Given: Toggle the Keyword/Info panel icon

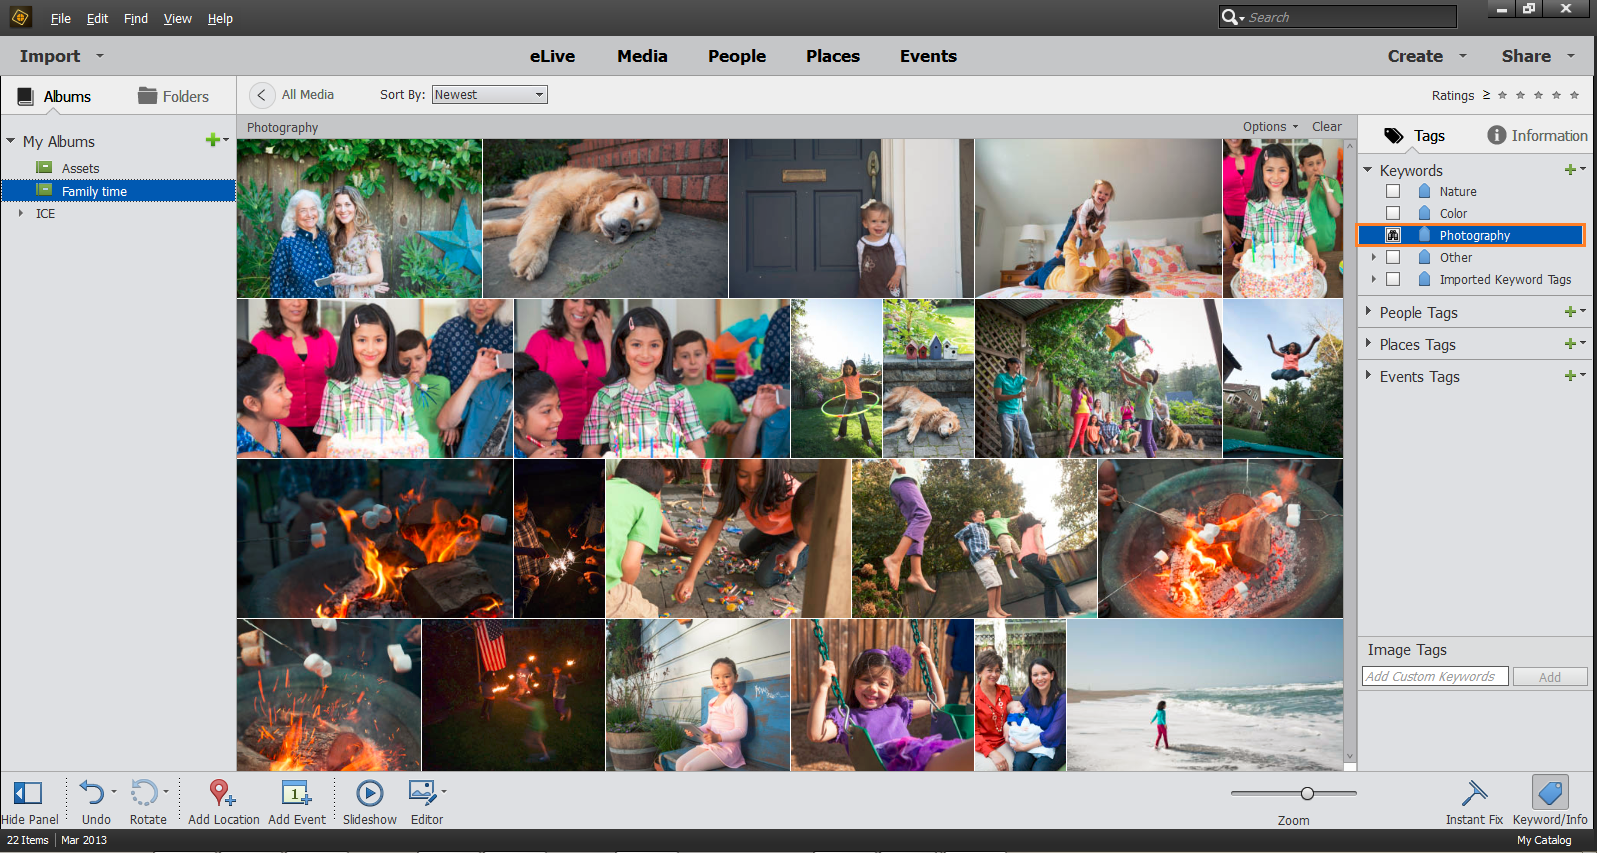Looking at the screenshot, I should (x=1549, y=794).
